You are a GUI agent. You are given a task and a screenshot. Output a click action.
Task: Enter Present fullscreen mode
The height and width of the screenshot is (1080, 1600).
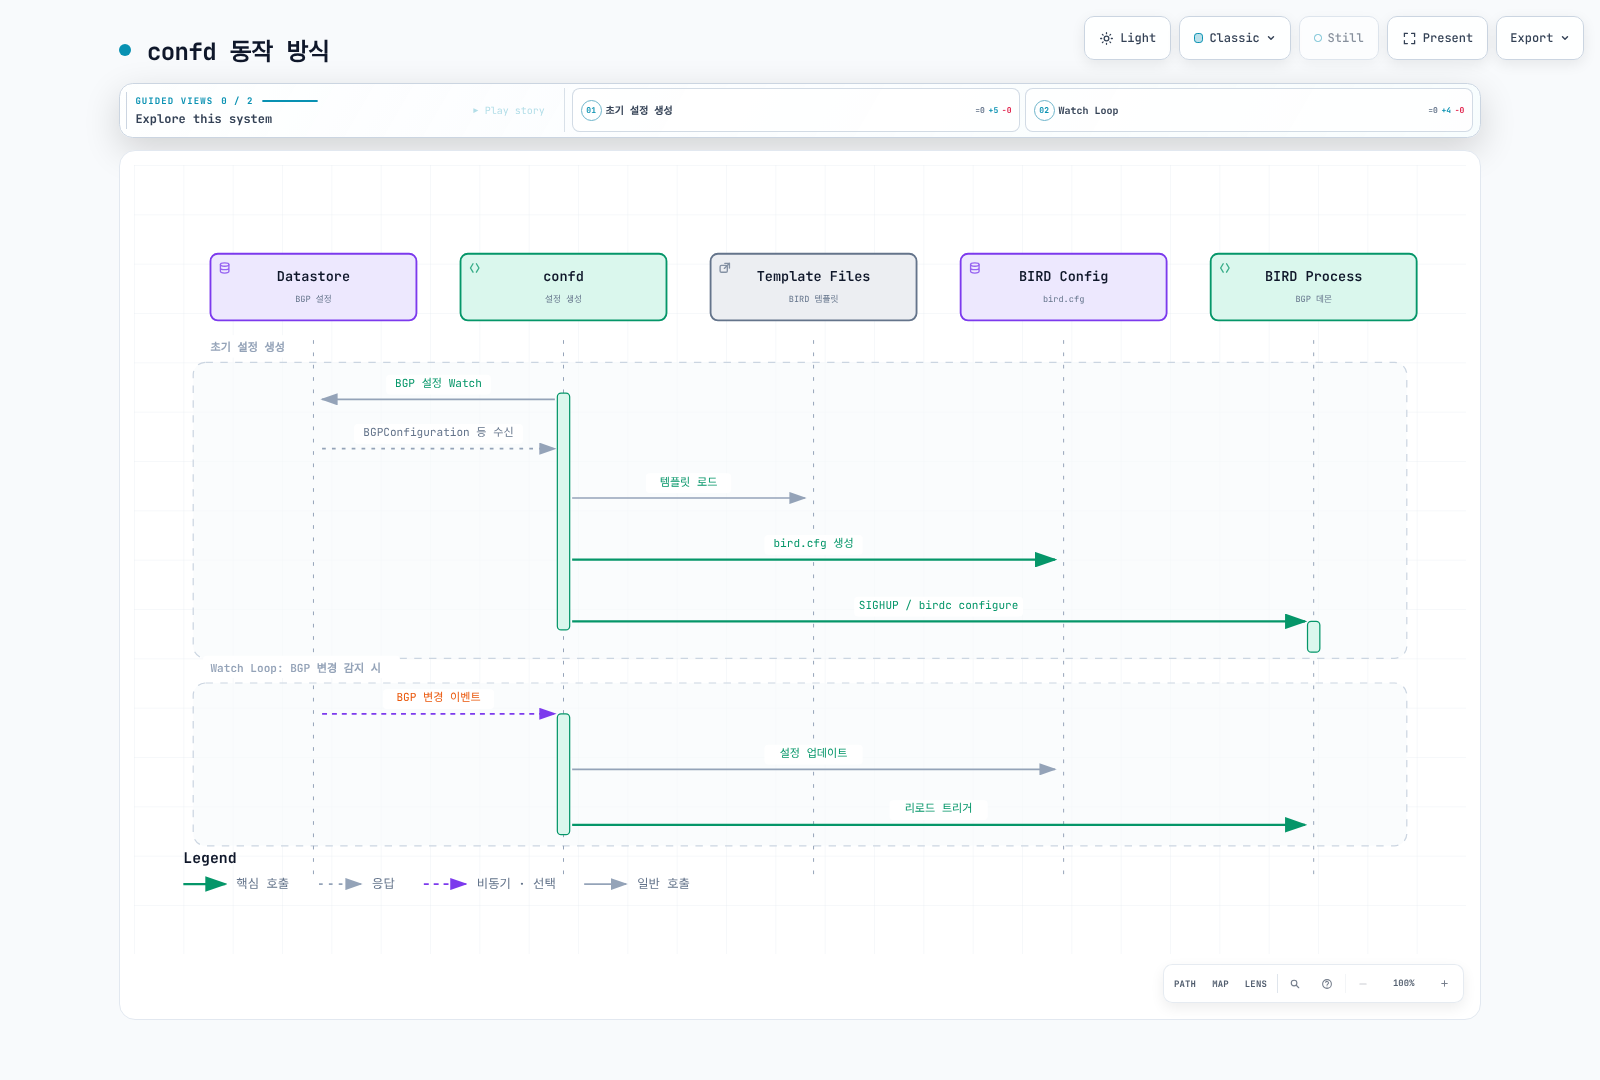[x=1437, y=38]
